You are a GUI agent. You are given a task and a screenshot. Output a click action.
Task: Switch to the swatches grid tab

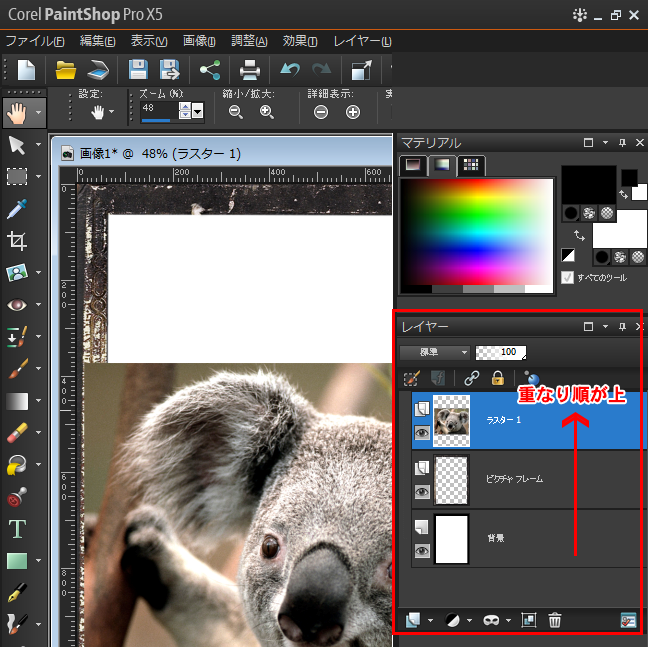[471, 165]
